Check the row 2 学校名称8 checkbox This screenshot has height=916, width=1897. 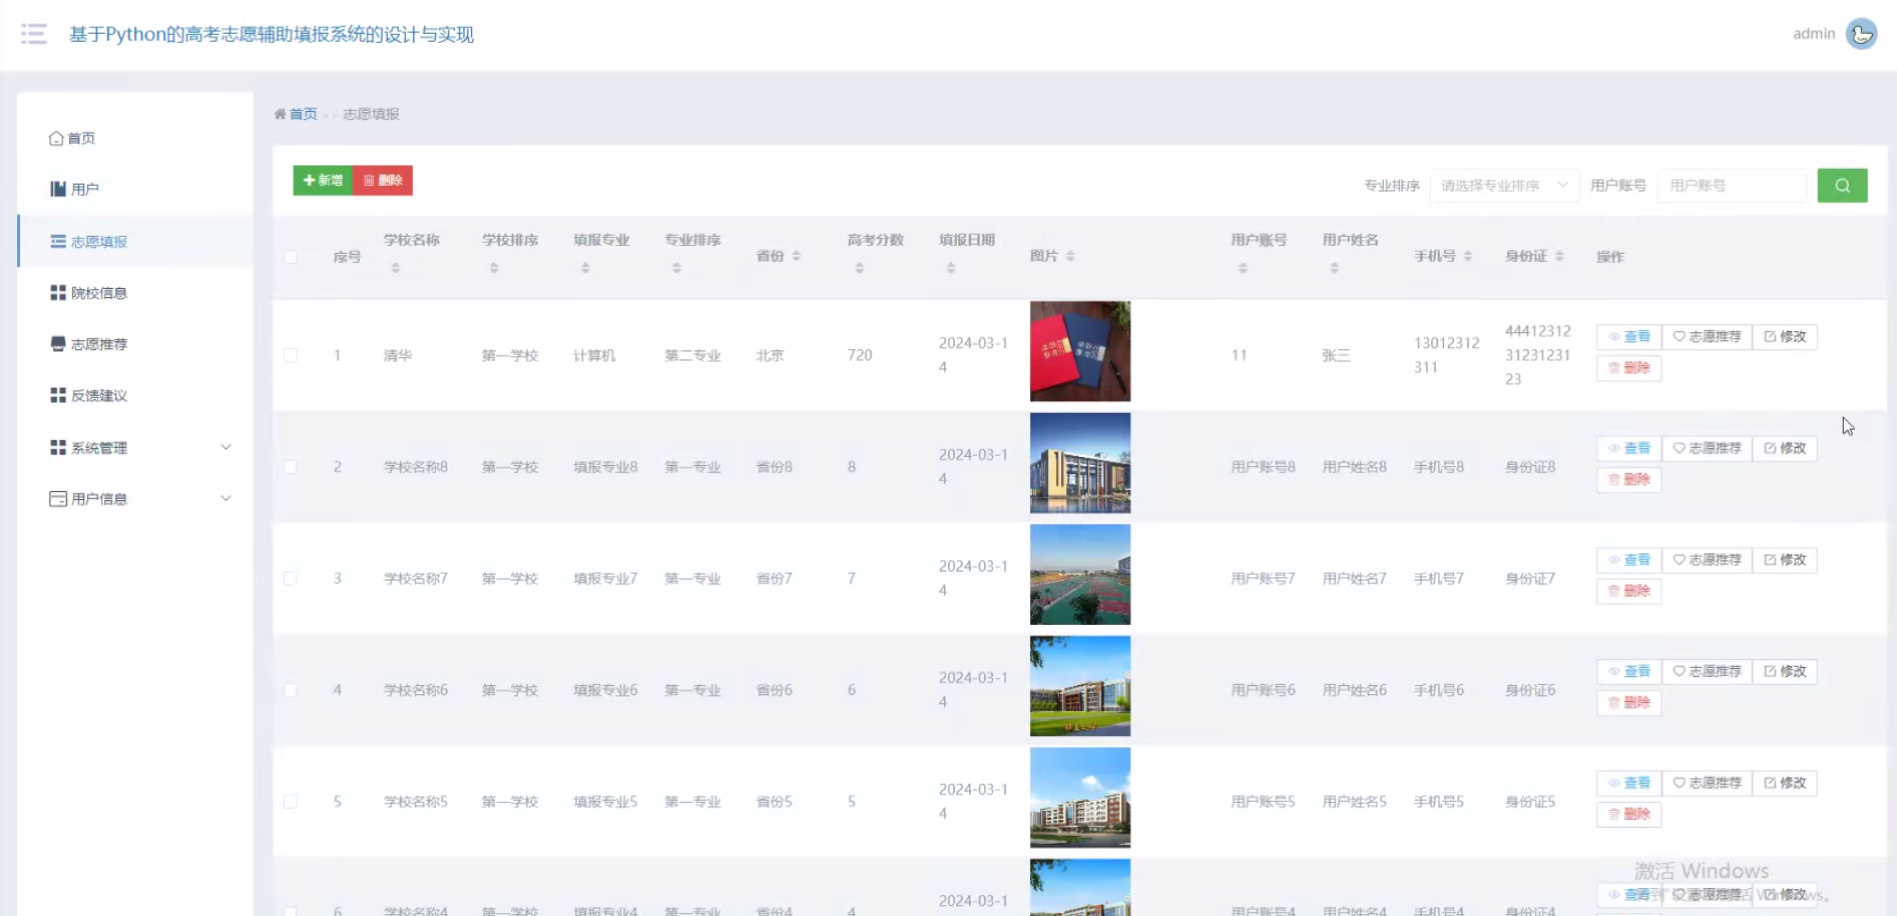[x=290, y=467]
